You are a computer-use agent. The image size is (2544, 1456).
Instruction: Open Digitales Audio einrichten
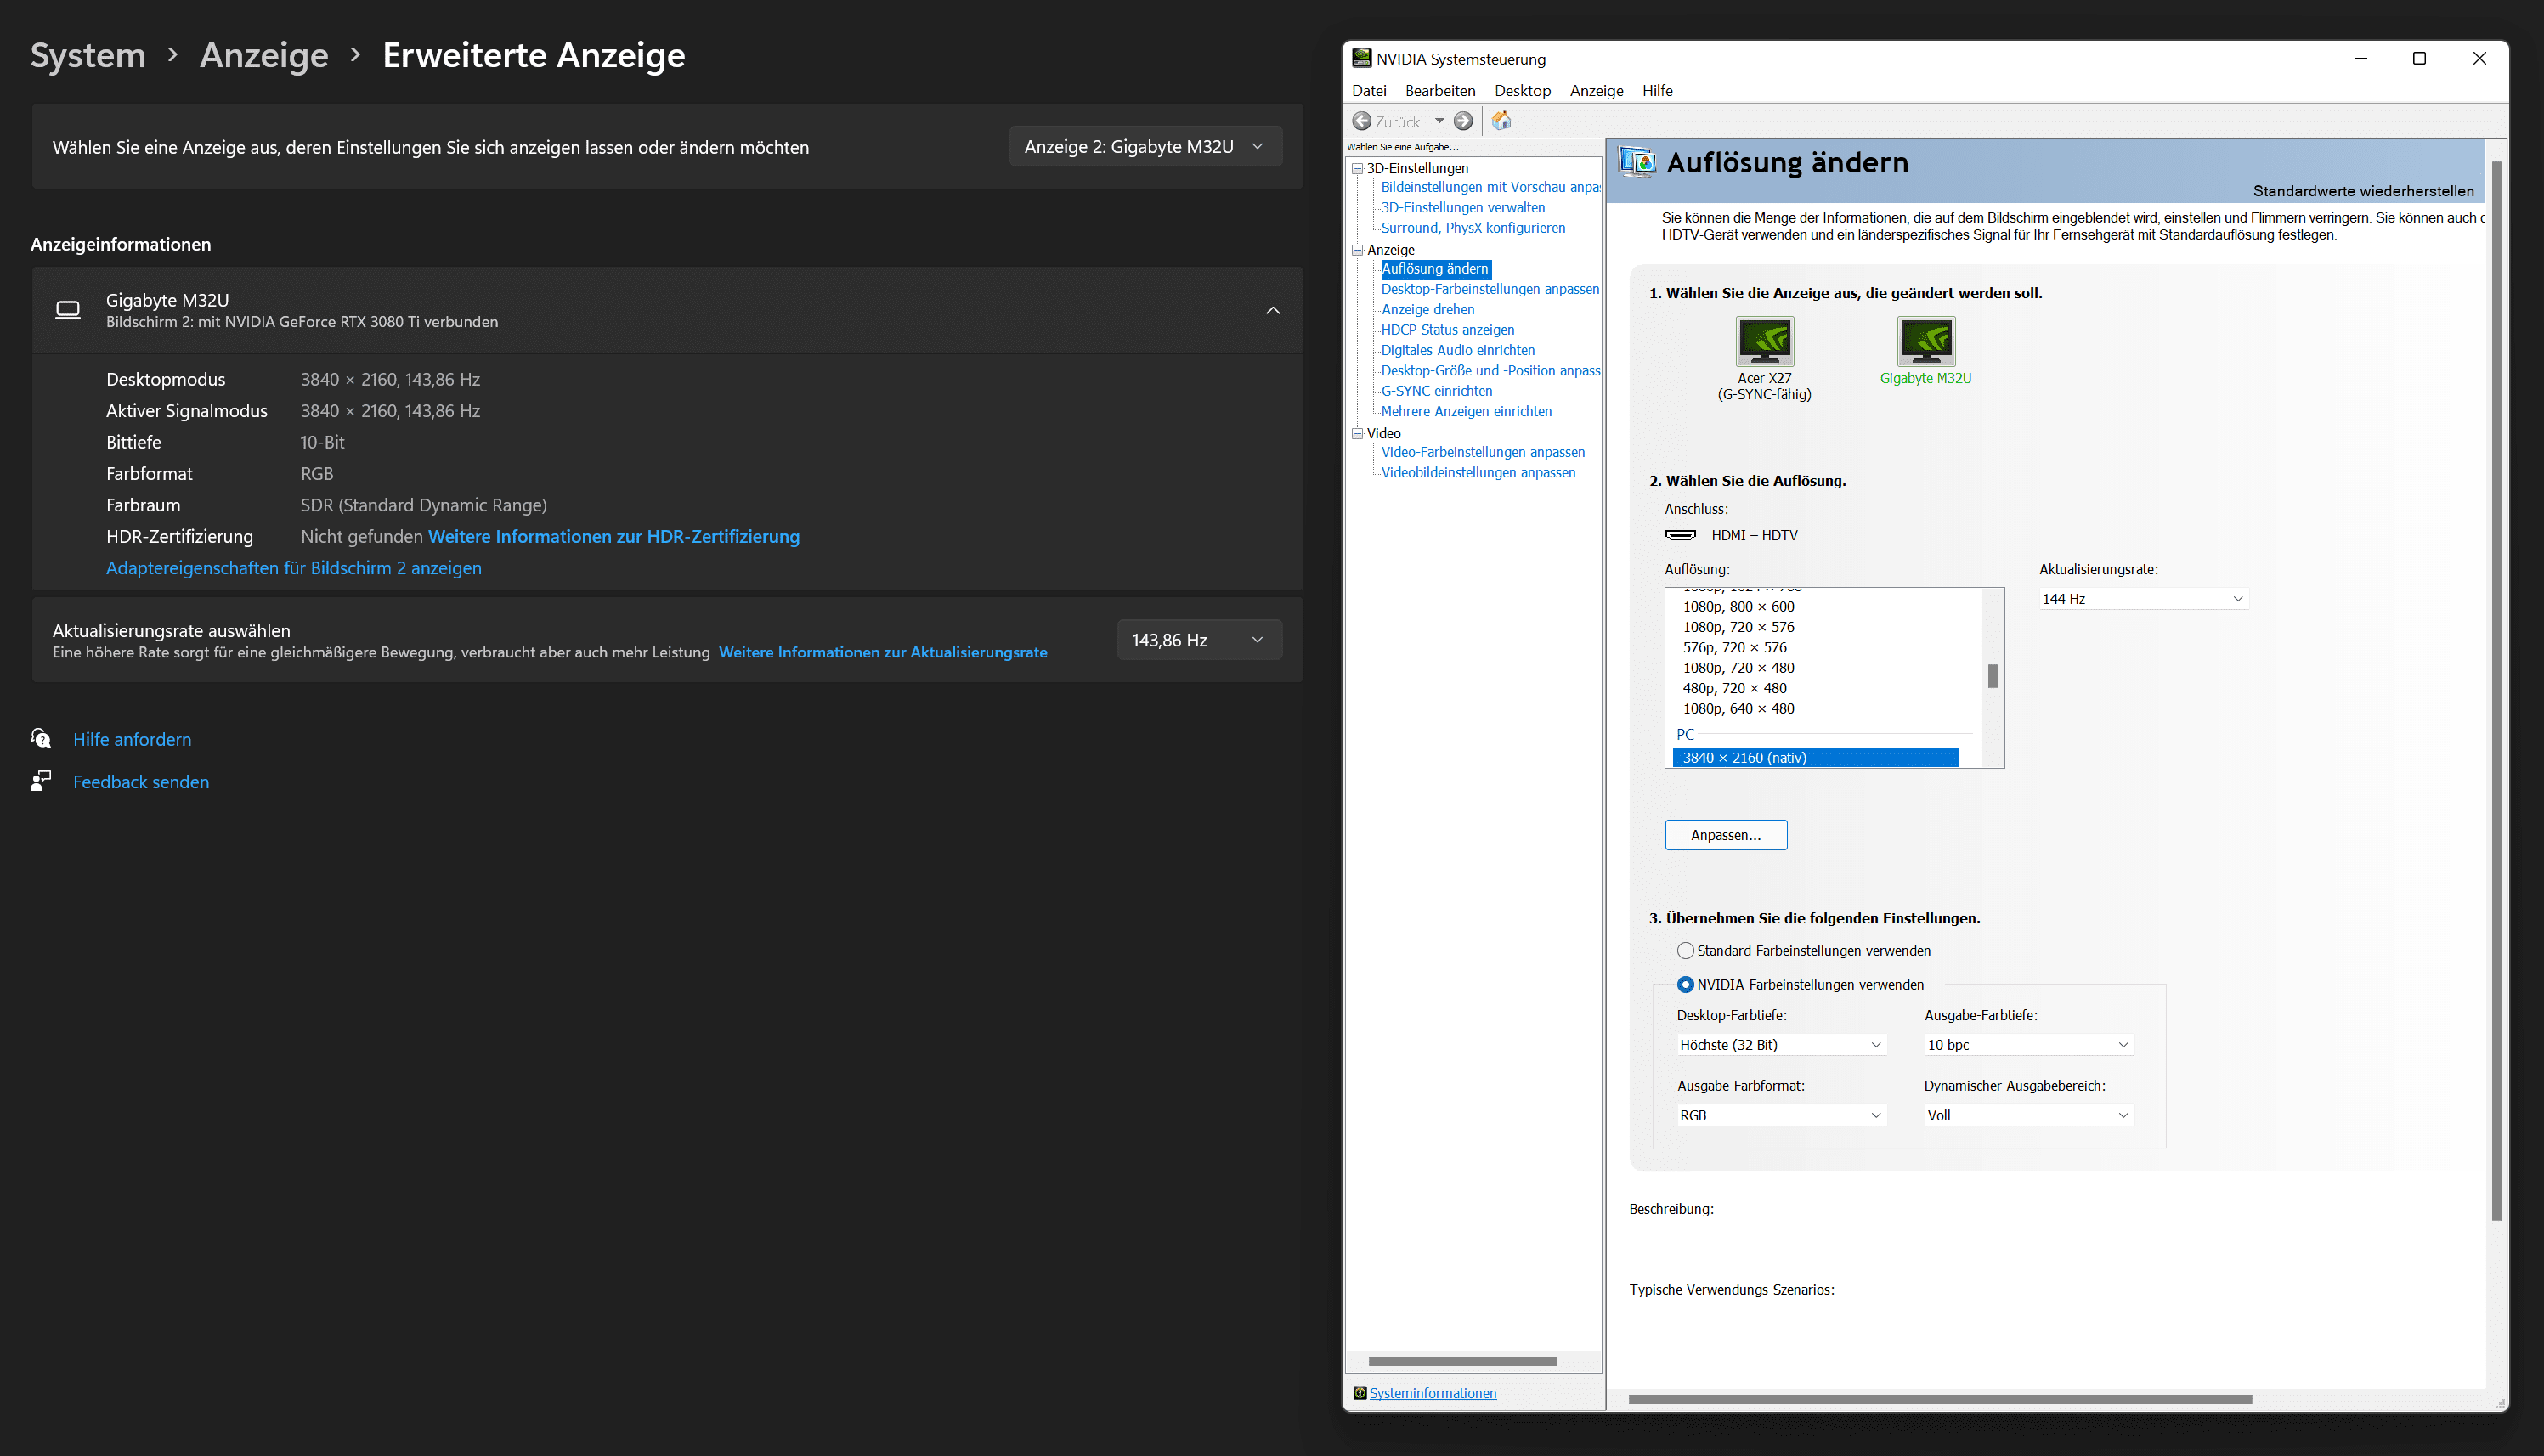1457,350
